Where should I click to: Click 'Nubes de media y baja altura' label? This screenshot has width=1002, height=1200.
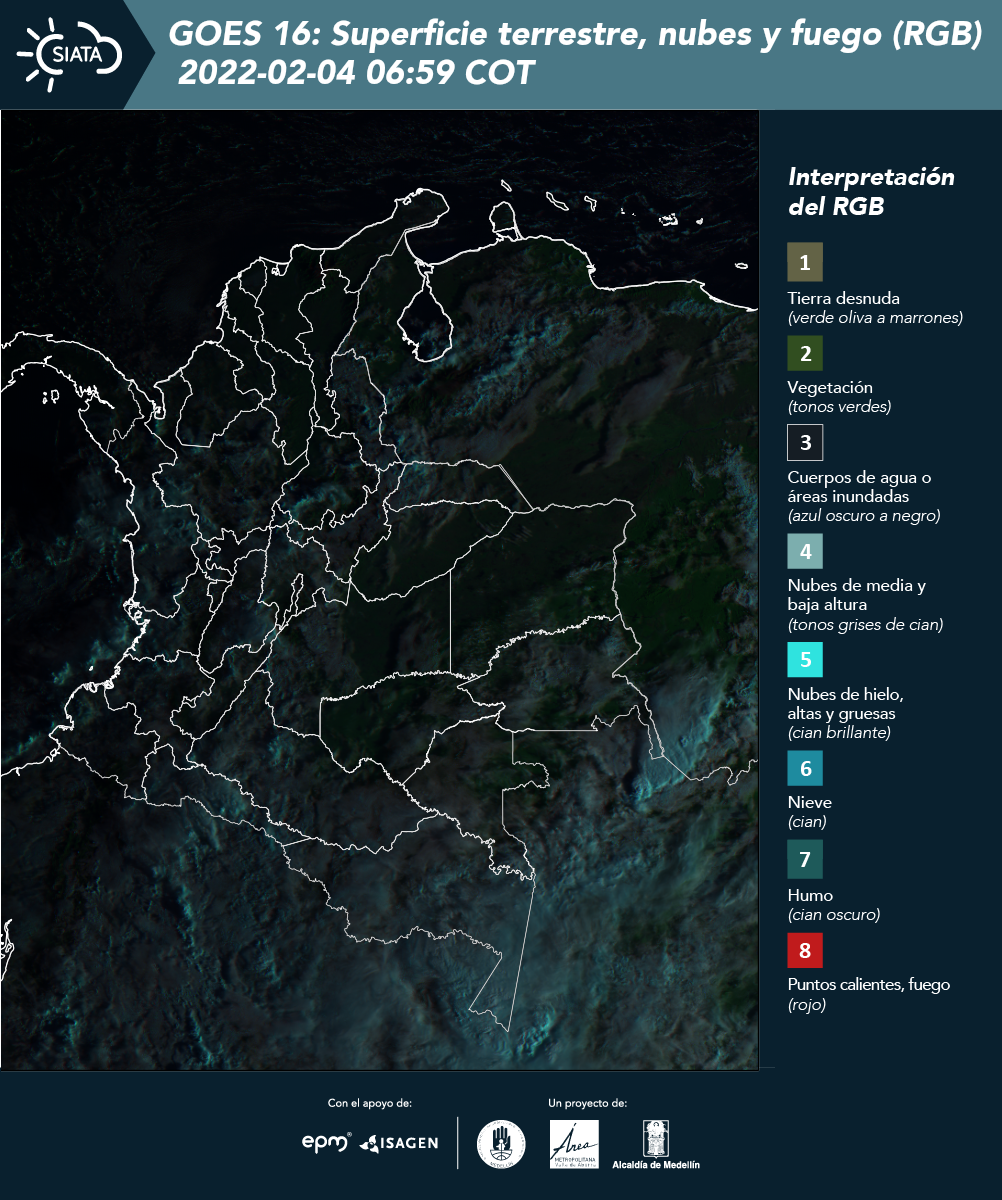click(x=857, y=595)
